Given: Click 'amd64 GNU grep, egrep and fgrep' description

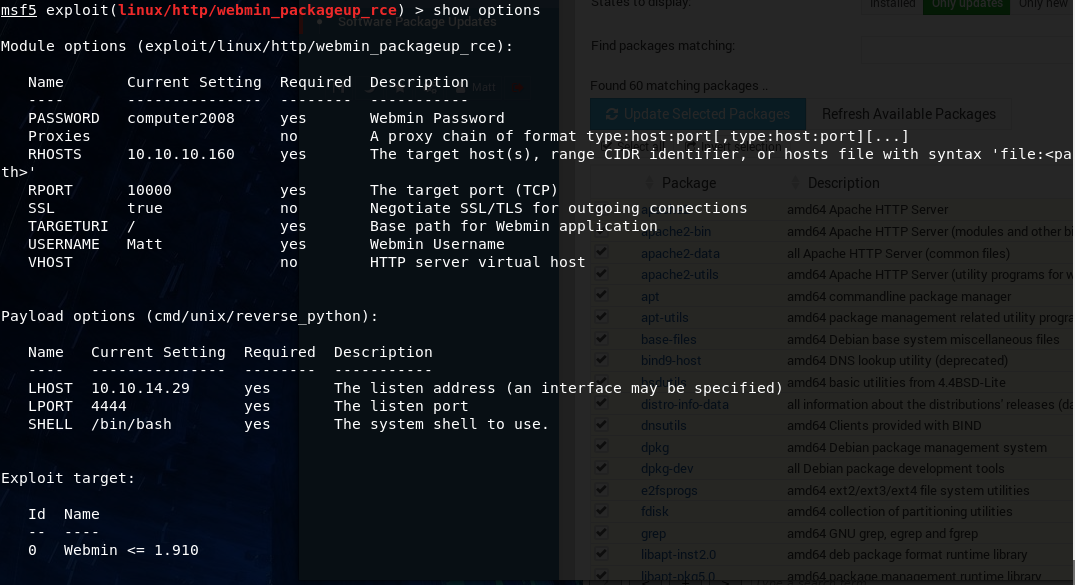Looking at the screenshot, I should (x=882, y=534).
